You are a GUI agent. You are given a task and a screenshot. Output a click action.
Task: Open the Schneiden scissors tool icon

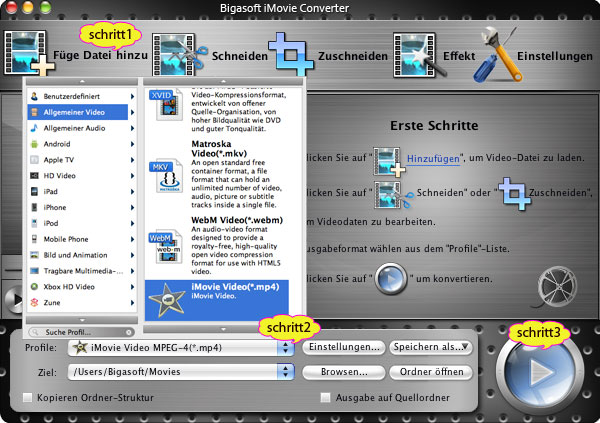[179, 55]
